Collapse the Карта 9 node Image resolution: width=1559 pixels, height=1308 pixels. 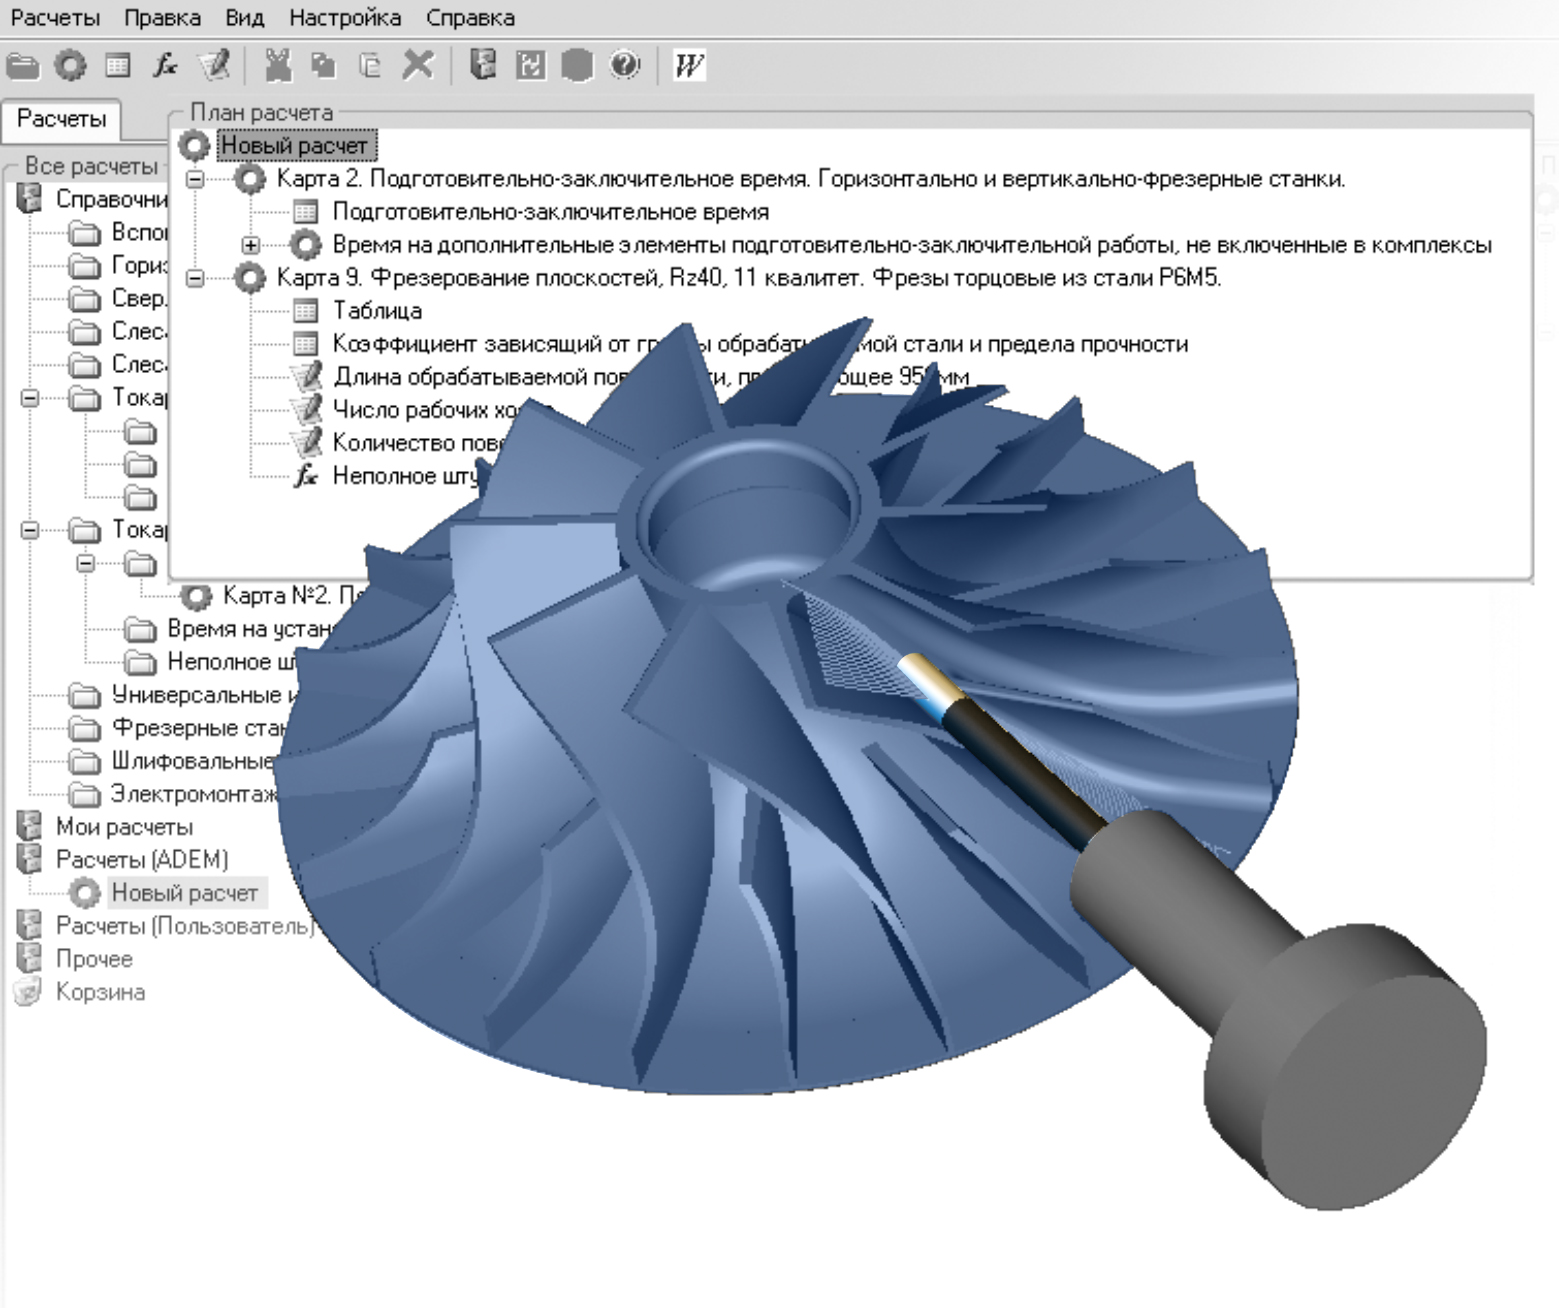point(195,278)
